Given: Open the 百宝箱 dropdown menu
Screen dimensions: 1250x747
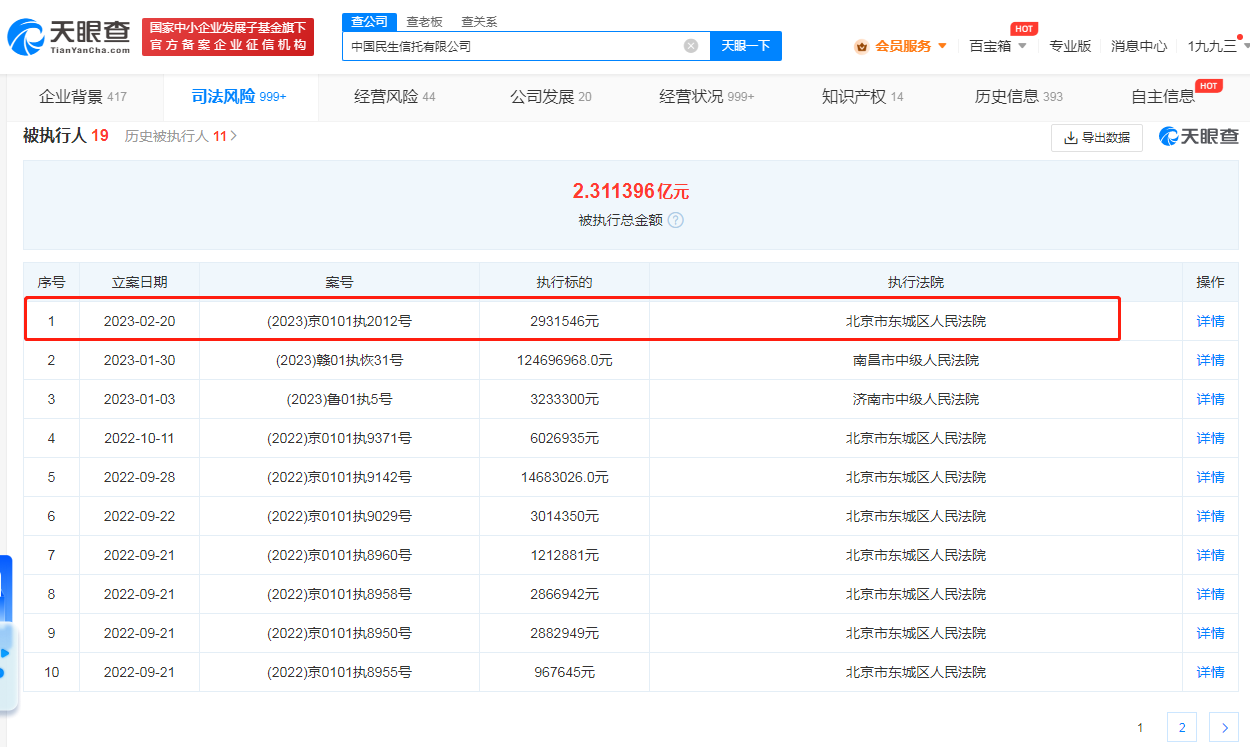Looking at the screenshot, I should [x=997, y=46].
